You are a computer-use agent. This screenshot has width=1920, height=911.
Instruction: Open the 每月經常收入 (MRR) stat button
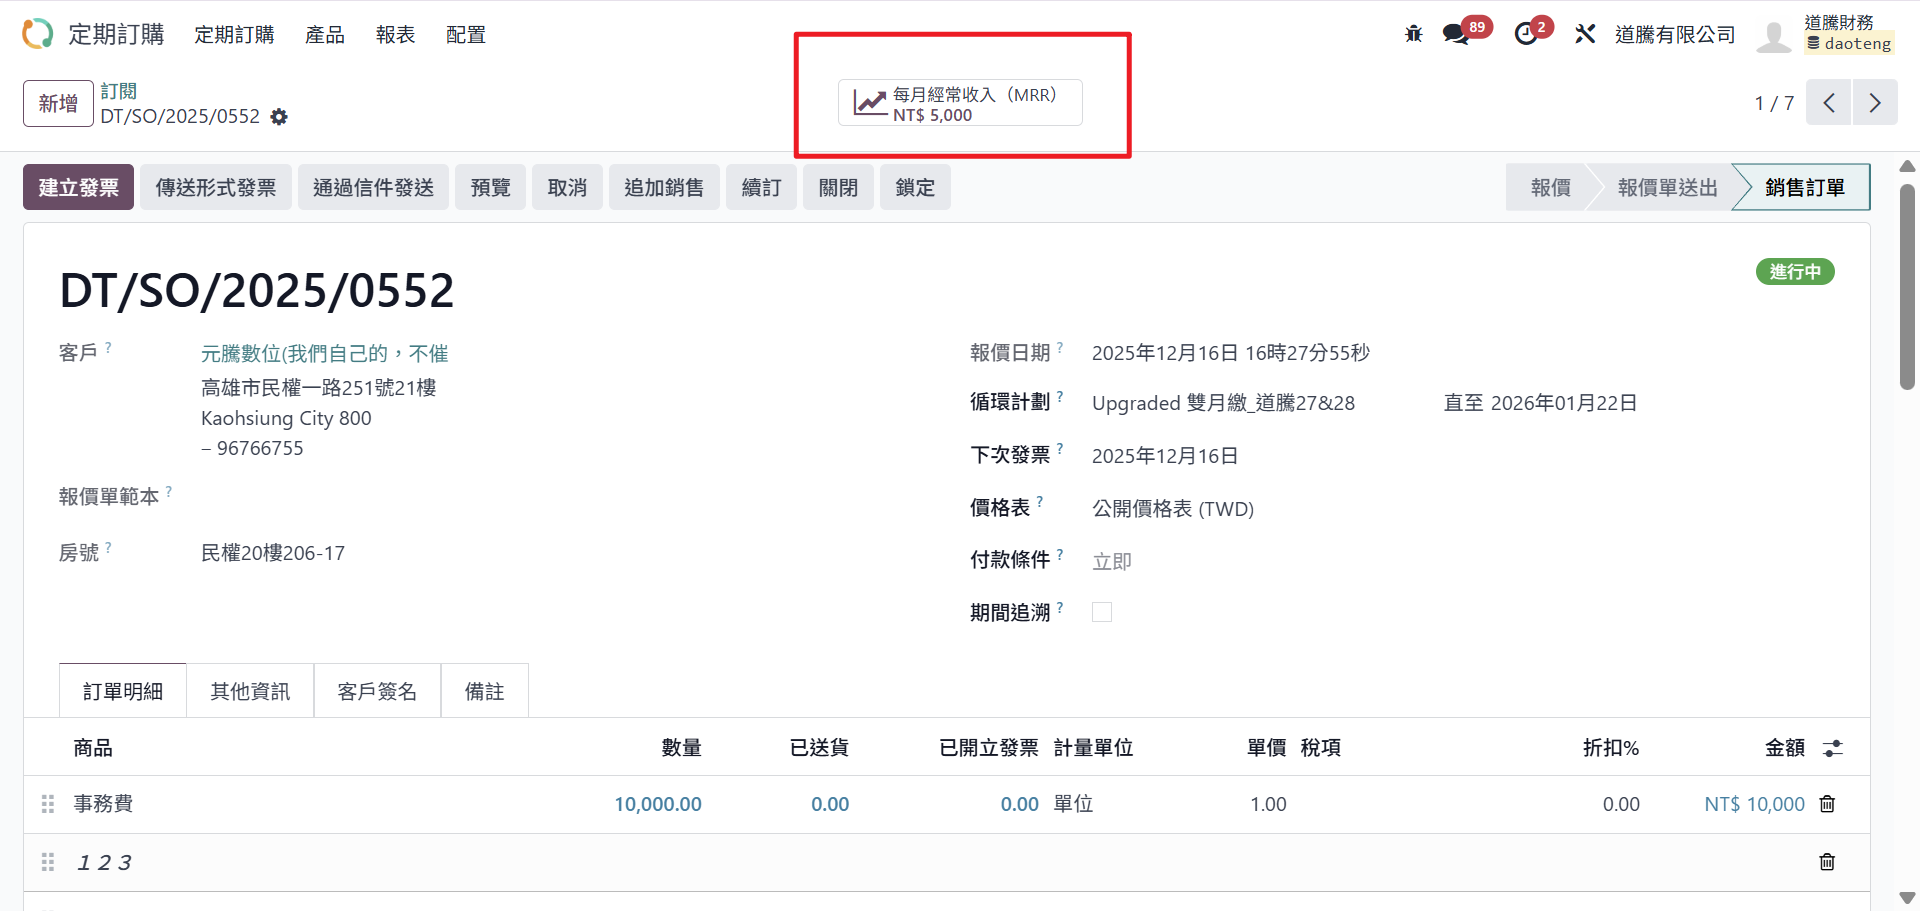[960, 103]
